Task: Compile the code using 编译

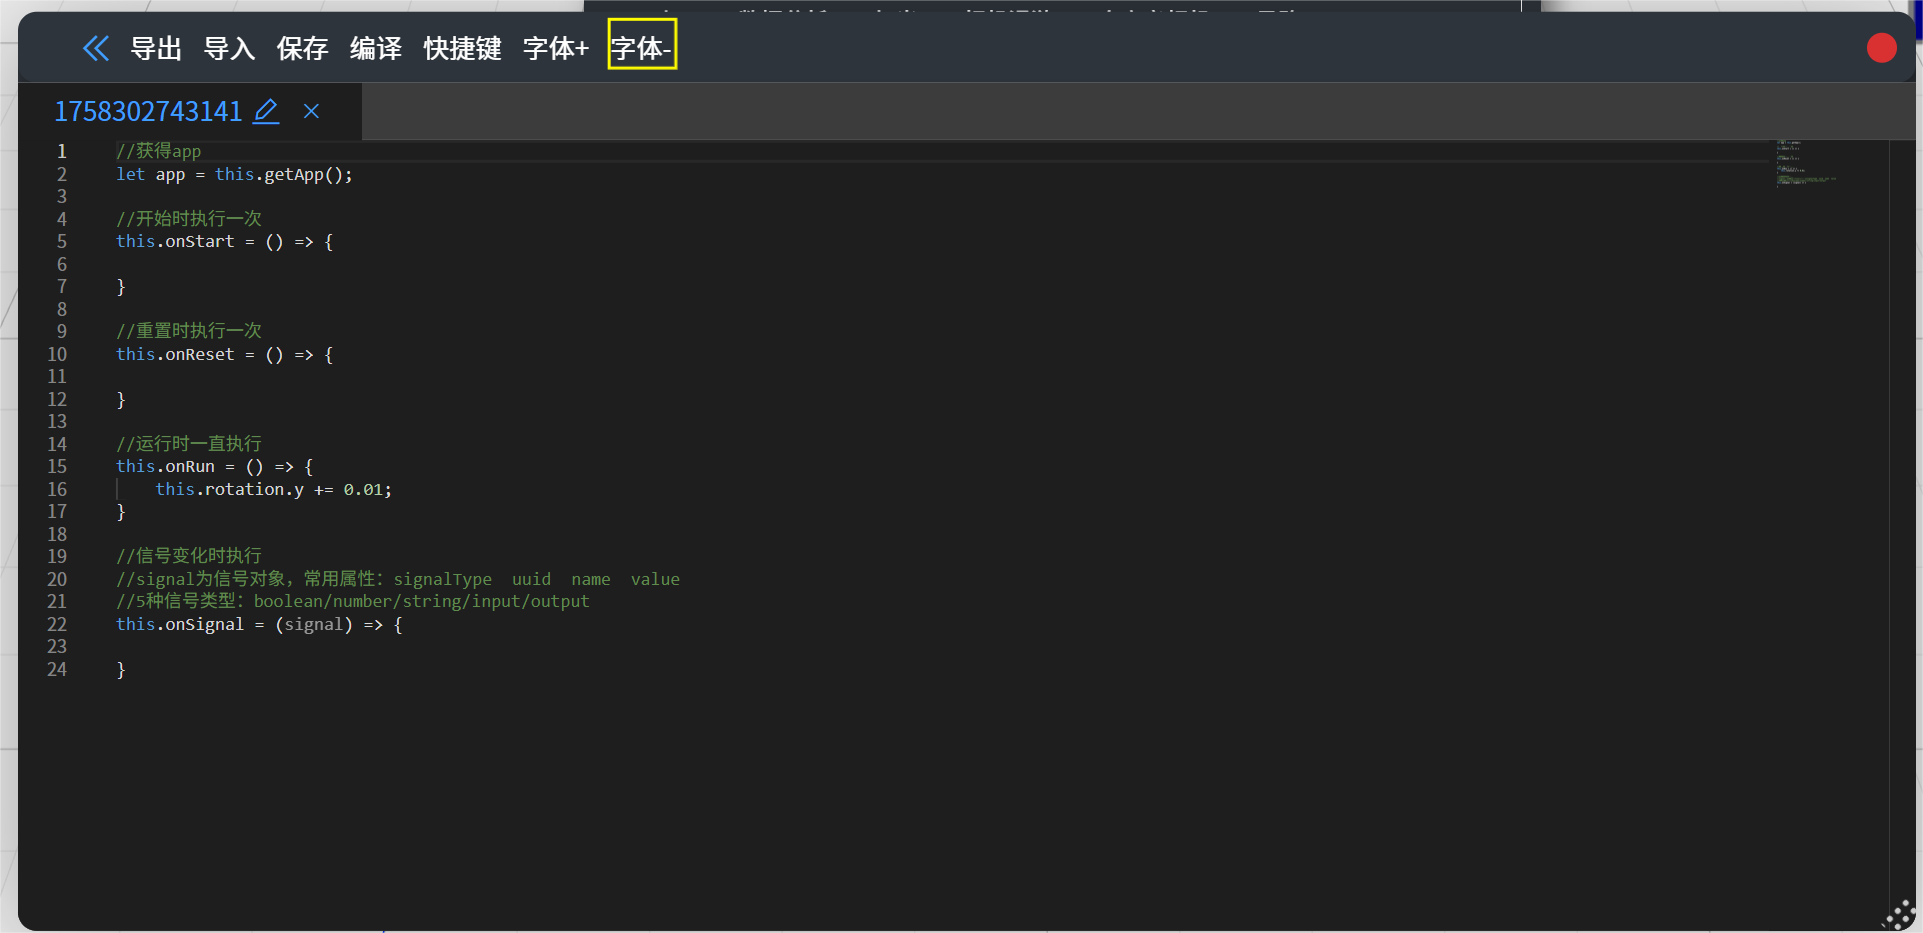Action: tap(375, 48)
